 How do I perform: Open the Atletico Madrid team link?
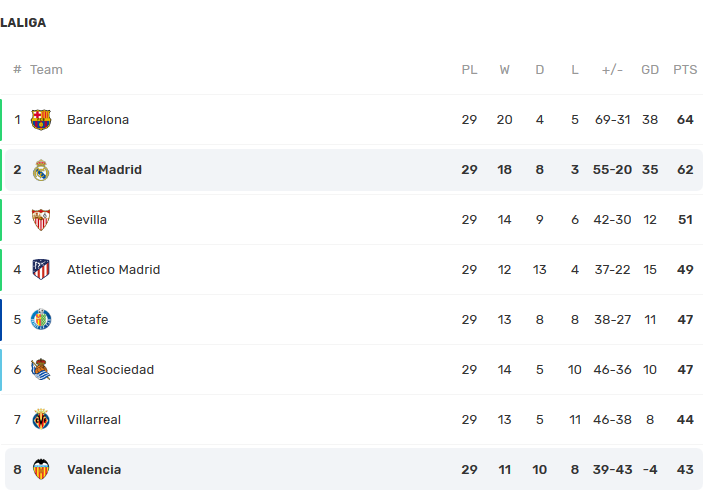pyautogui.click(x=113, y=270)
